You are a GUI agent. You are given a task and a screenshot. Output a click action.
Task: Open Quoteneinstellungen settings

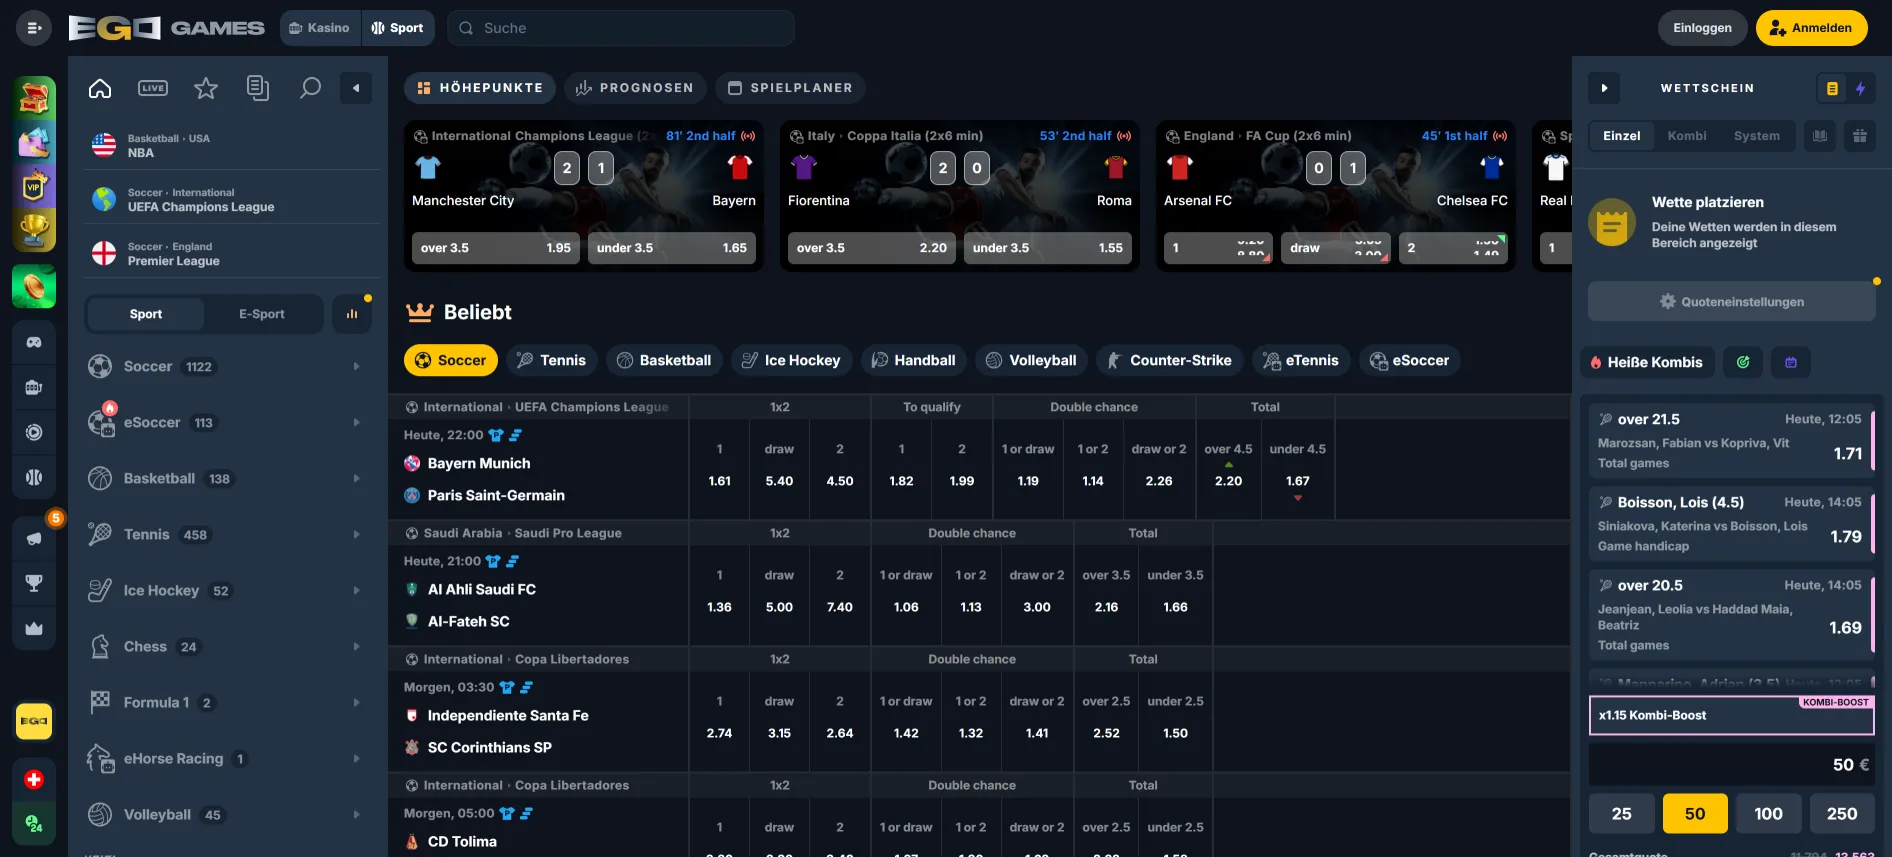1732,302
